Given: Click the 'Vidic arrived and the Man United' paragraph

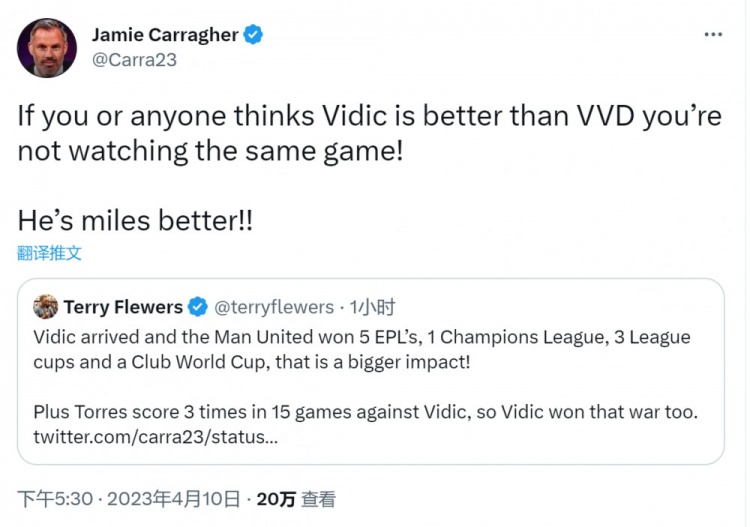Looking at the screenshot, I should [x=362, y=350].
